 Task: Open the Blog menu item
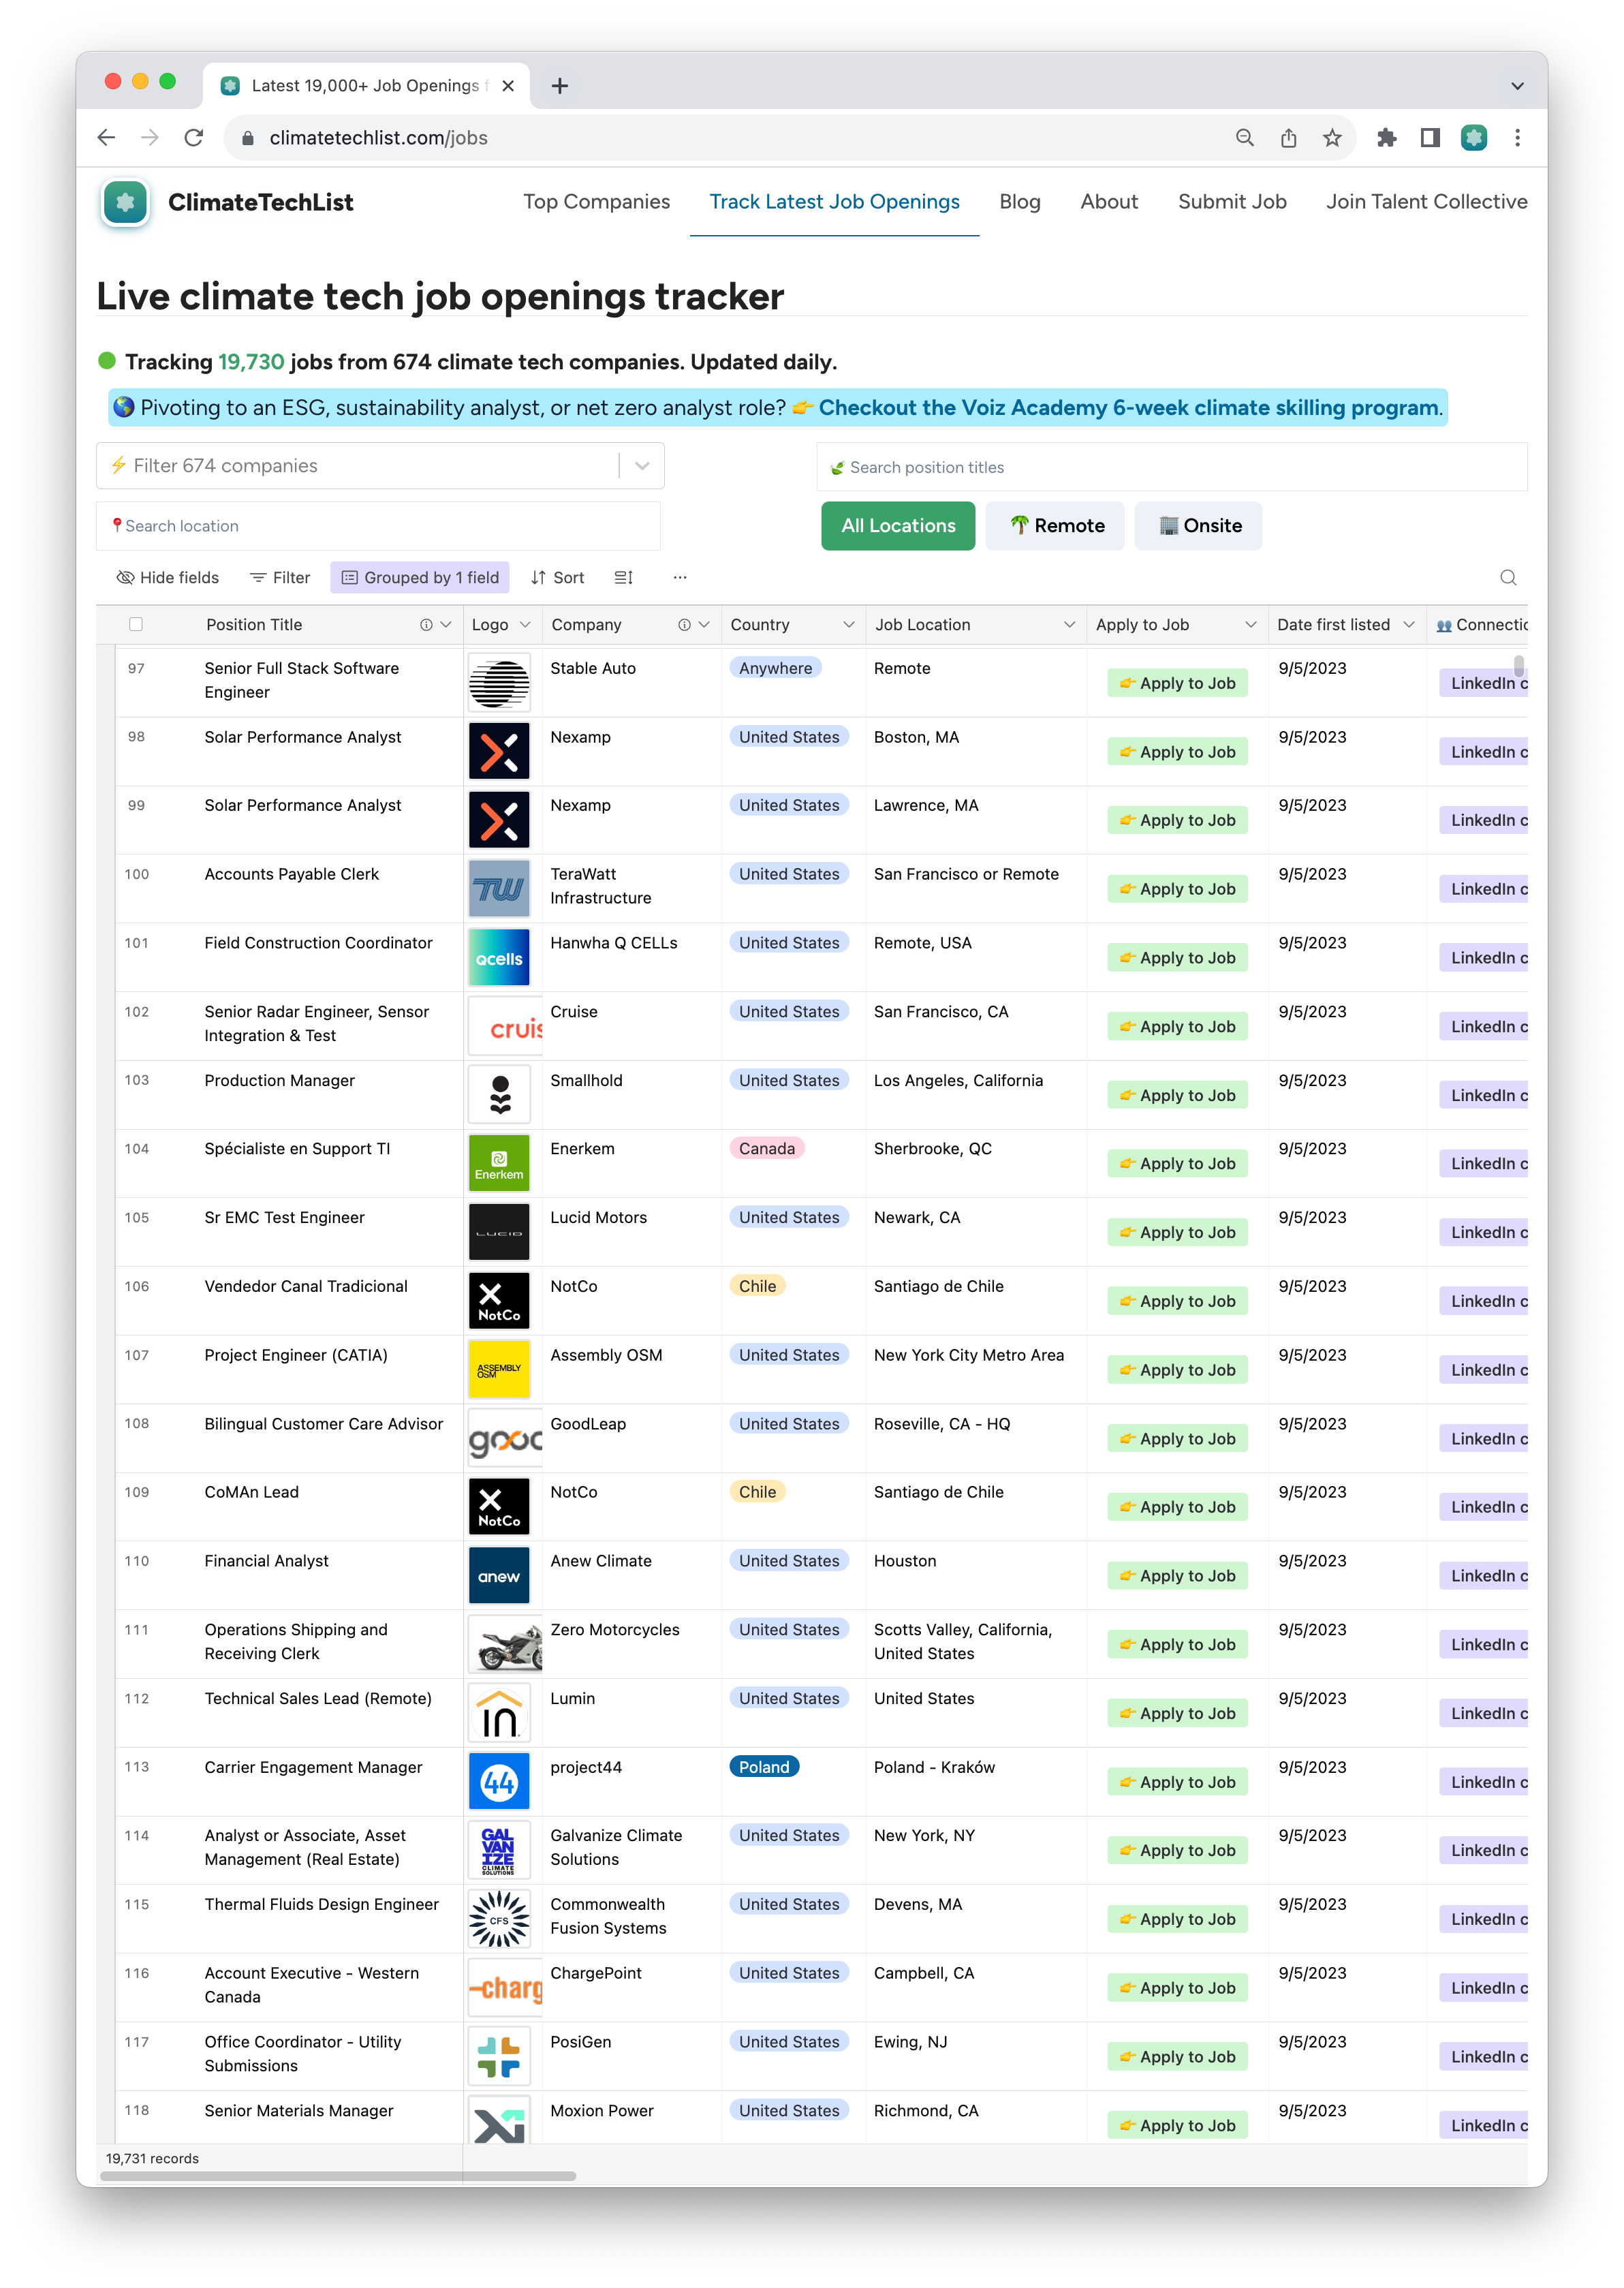click(1020, 202)
